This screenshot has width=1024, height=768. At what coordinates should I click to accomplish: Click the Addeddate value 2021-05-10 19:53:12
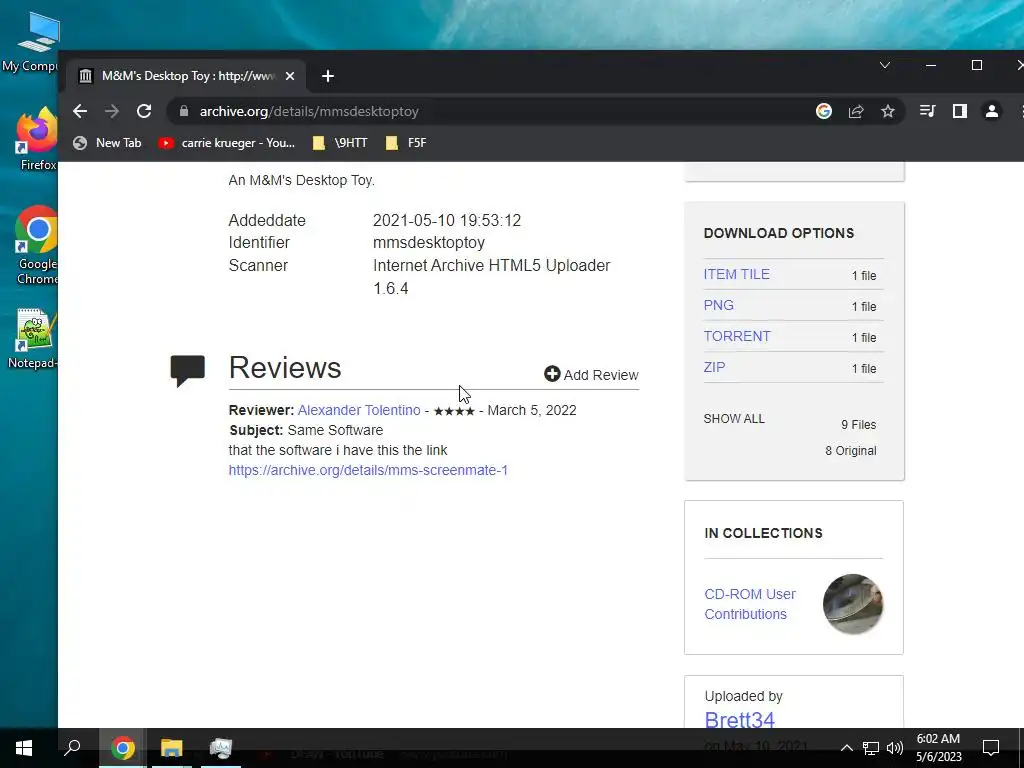447,220
